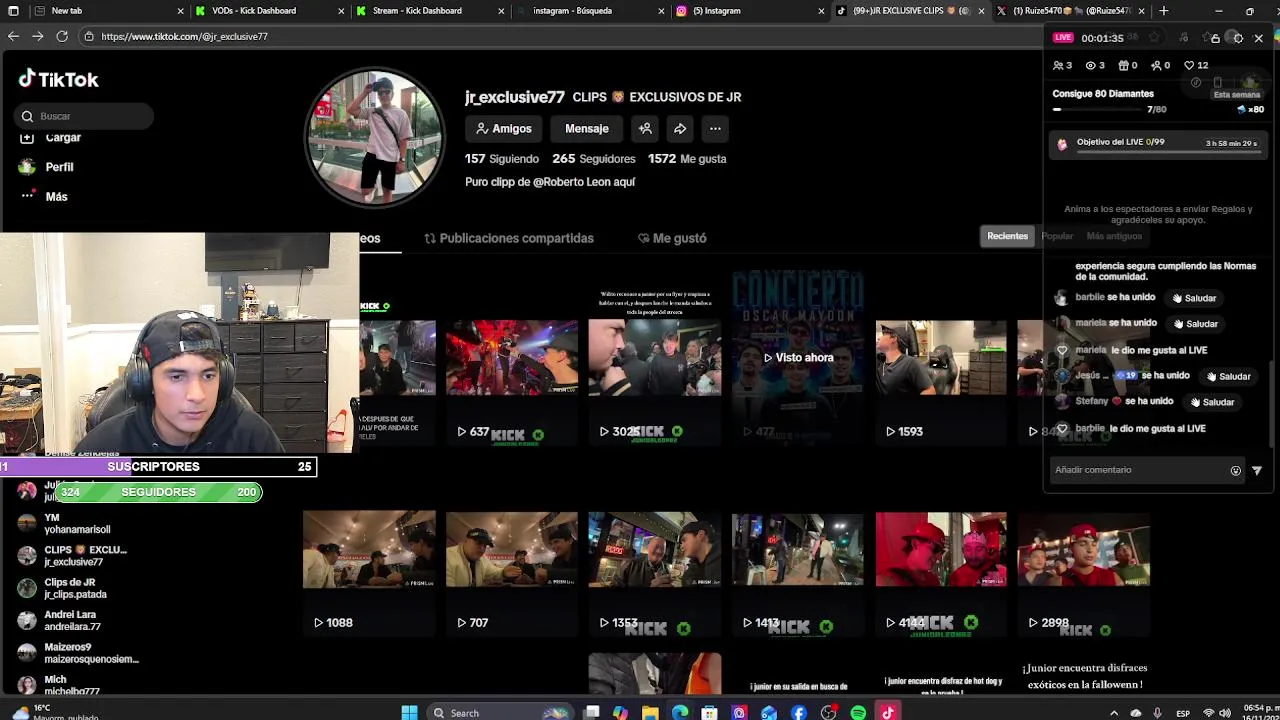Open the 157 Siguiendo list
This screenshot has width=1280, height=720.
coord(502,159)
